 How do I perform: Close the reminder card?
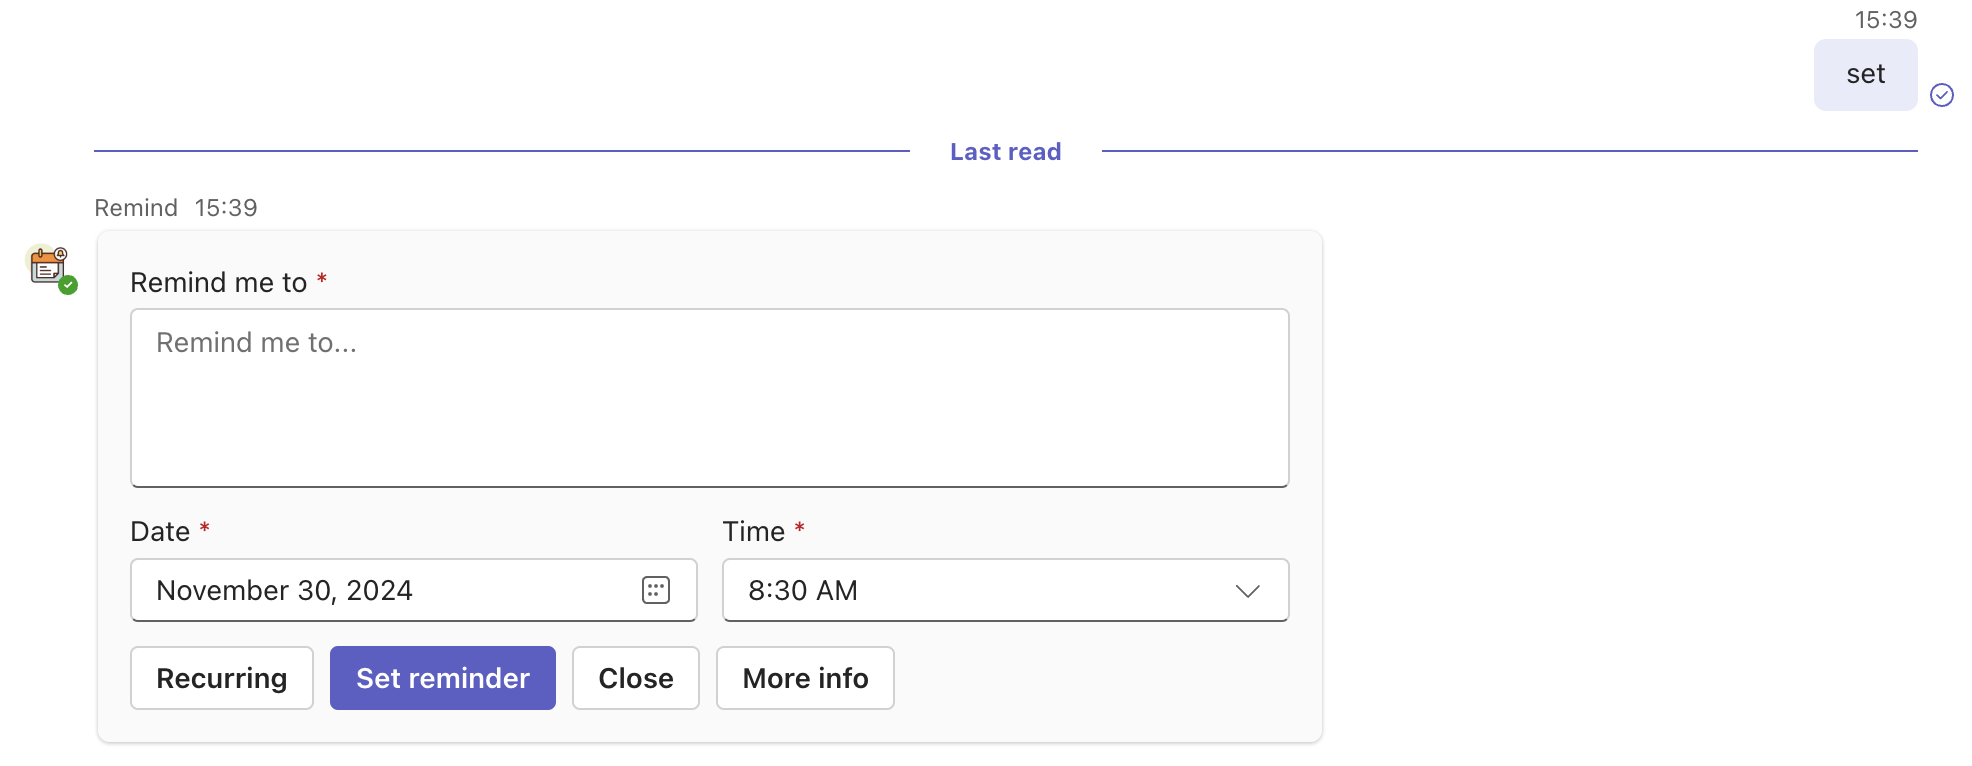coord(635,678)
